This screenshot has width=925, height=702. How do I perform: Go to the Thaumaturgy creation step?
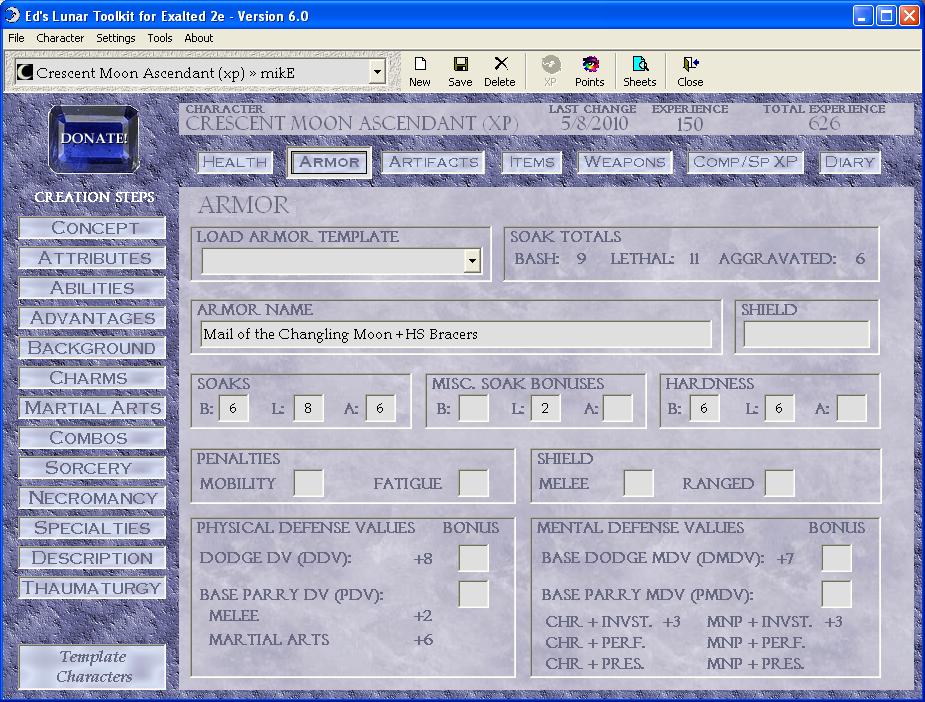pyautogui.click(x=92, y=588)
